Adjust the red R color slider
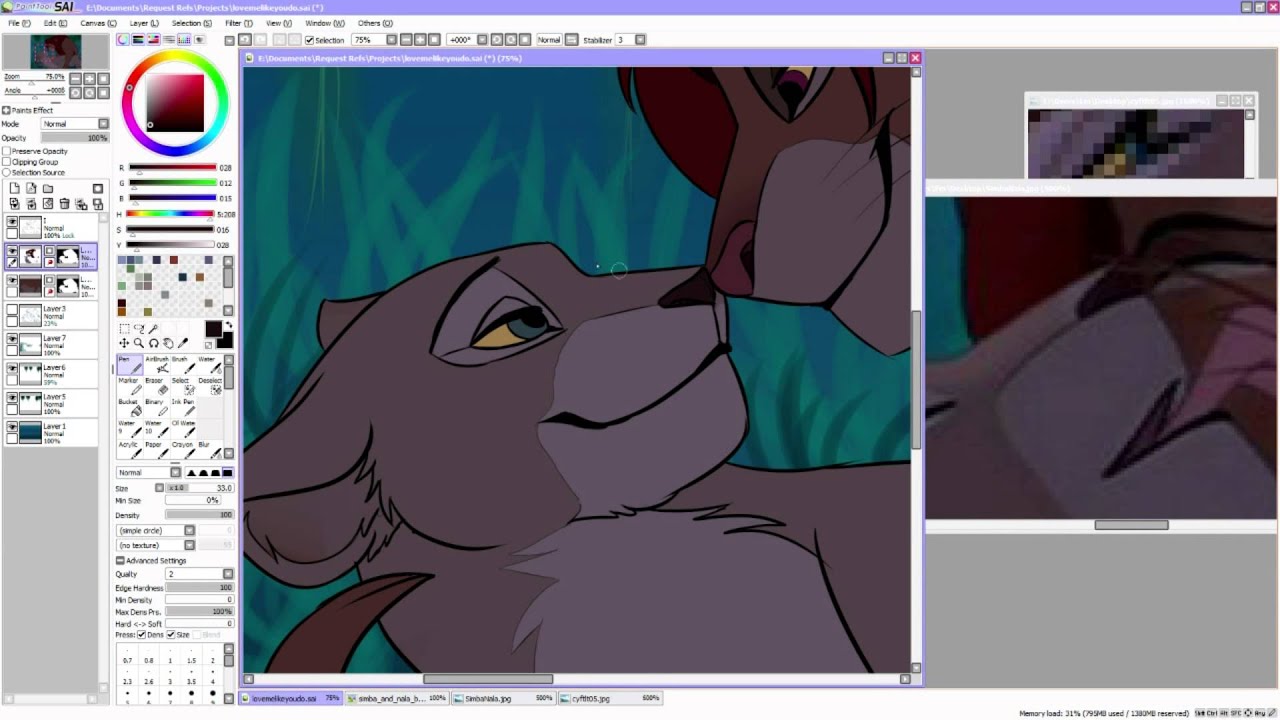The height and width of the screenshot is (720, 1280). [x=172, y=168]
